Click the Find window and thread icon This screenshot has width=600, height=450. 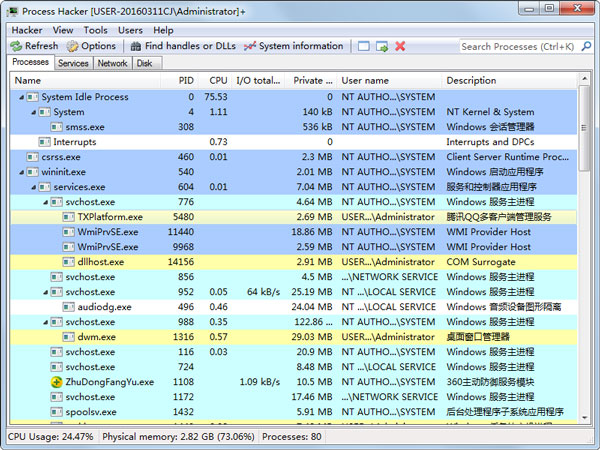coord(382,46)
